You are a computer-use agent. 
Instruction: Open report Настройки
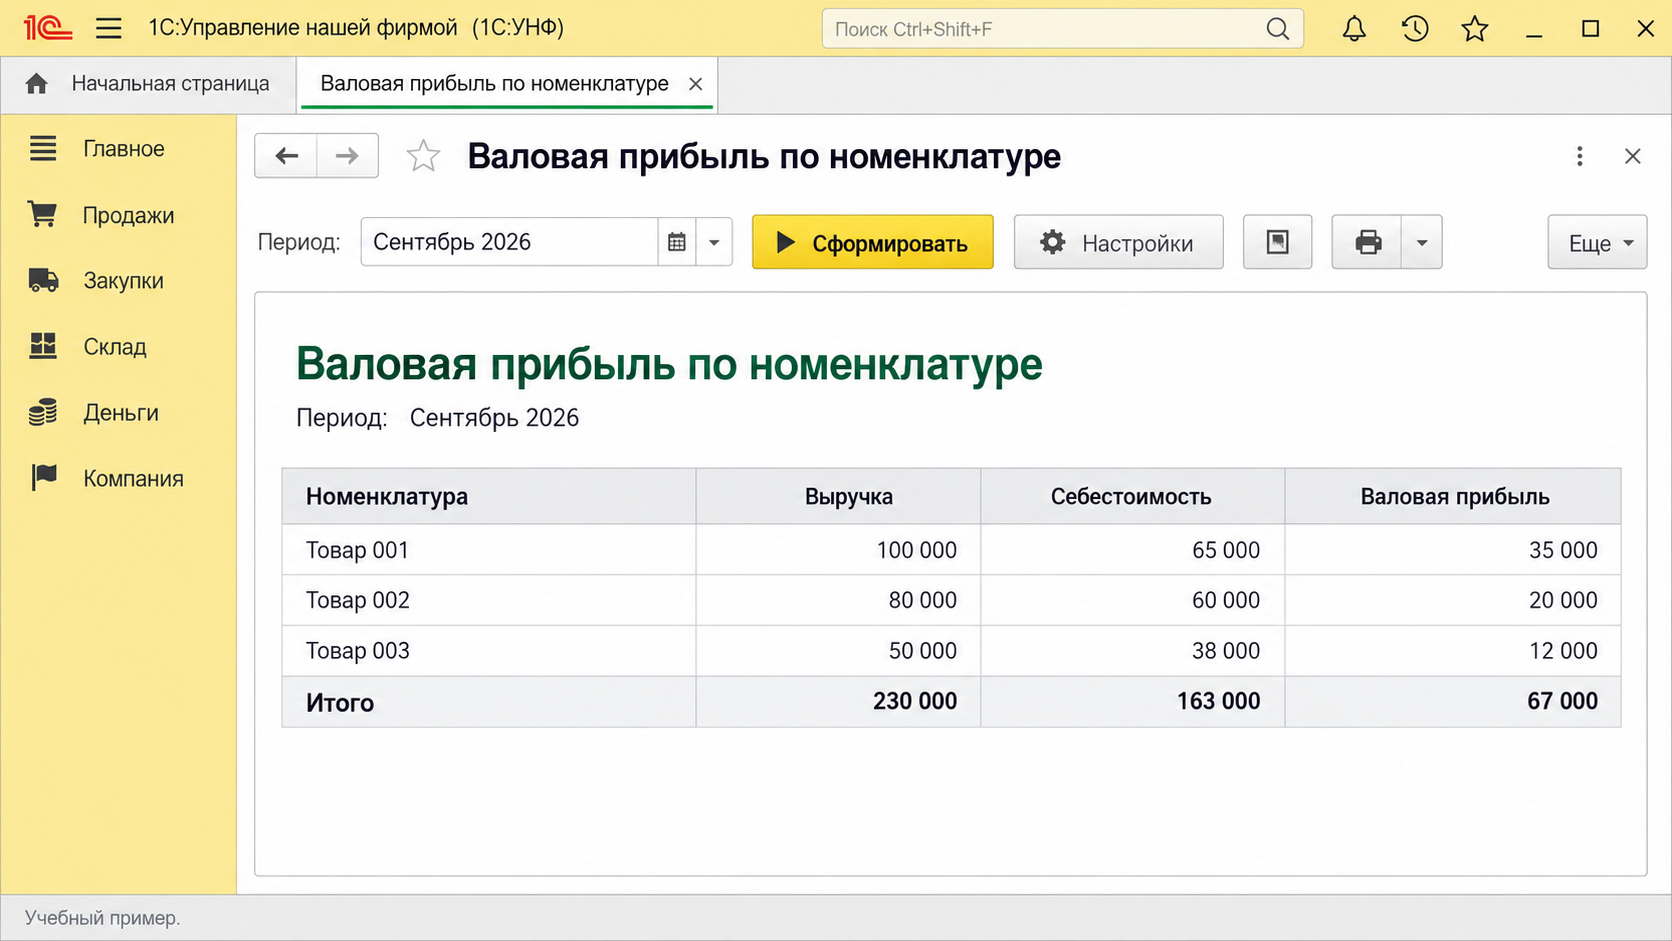click(1118, 242)
